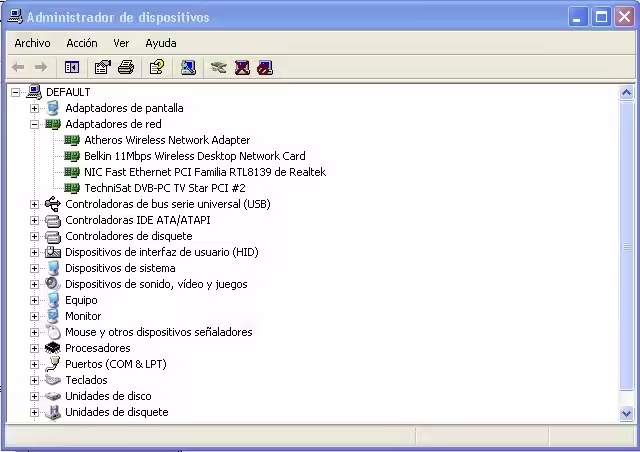Screen dimensions: 640x452
Task: Expand Controladoras IDE ATA/ATAPI
Action: click(x=35, y=220)
